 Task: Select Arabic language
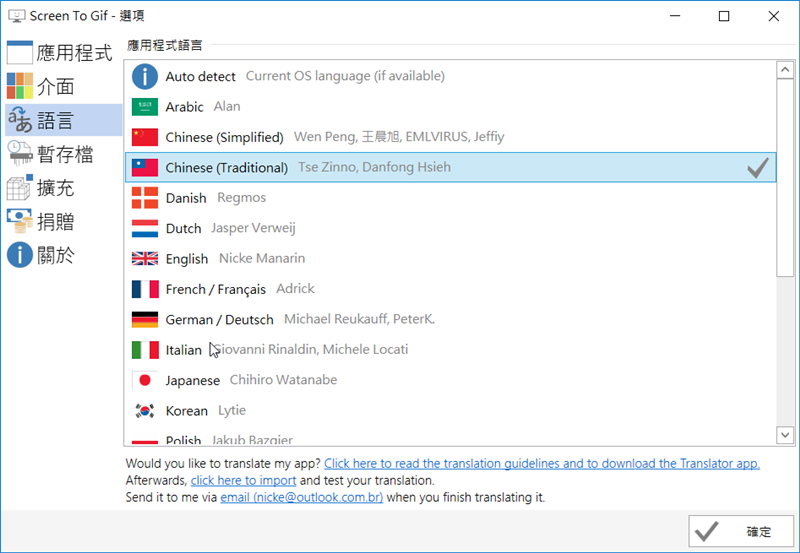pos(451,107)
